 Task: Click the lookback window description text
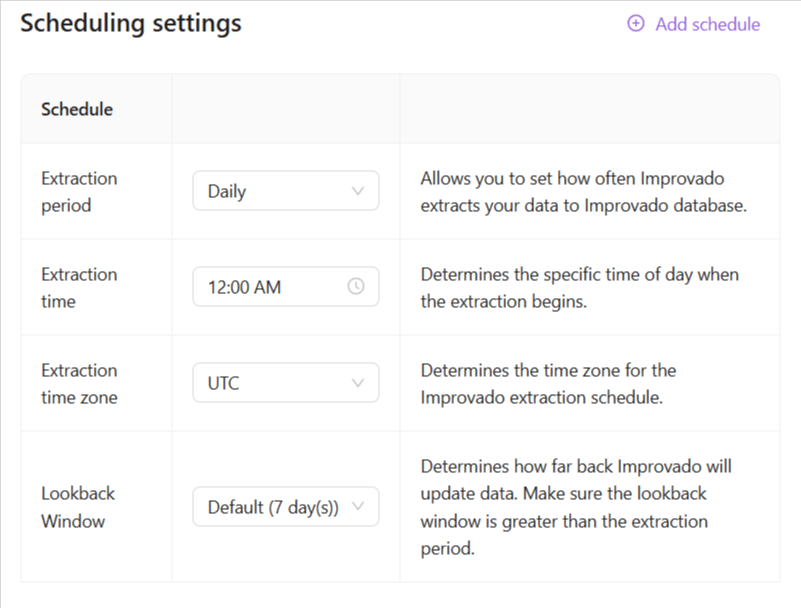pyautogui.click(x=577, y=507)
